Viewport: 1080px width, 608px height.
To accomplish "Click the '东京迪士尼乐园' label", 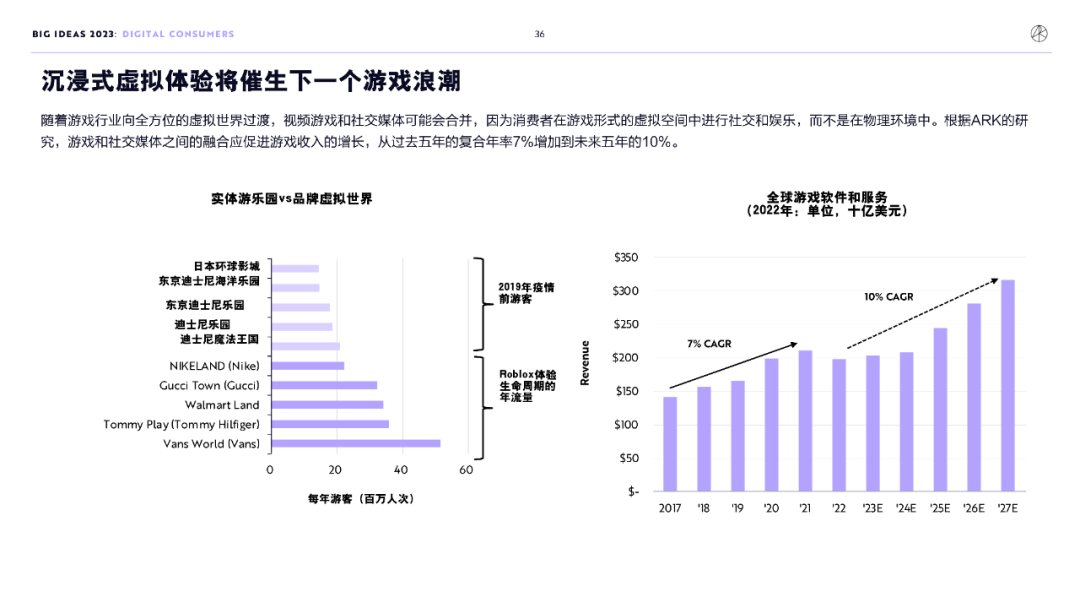I will tap(205, 305).
